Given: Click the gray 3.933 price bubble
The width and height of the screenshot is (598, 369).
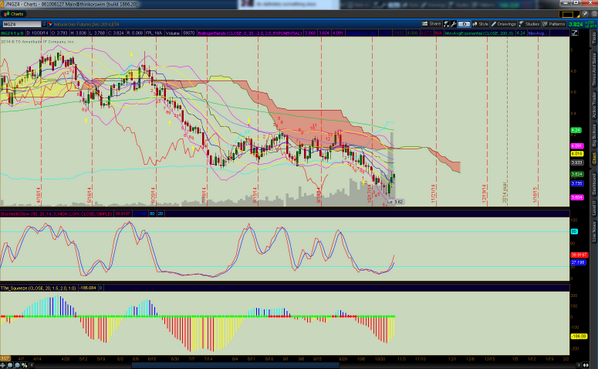Looking at the screenshot, I should click(577, 163).
